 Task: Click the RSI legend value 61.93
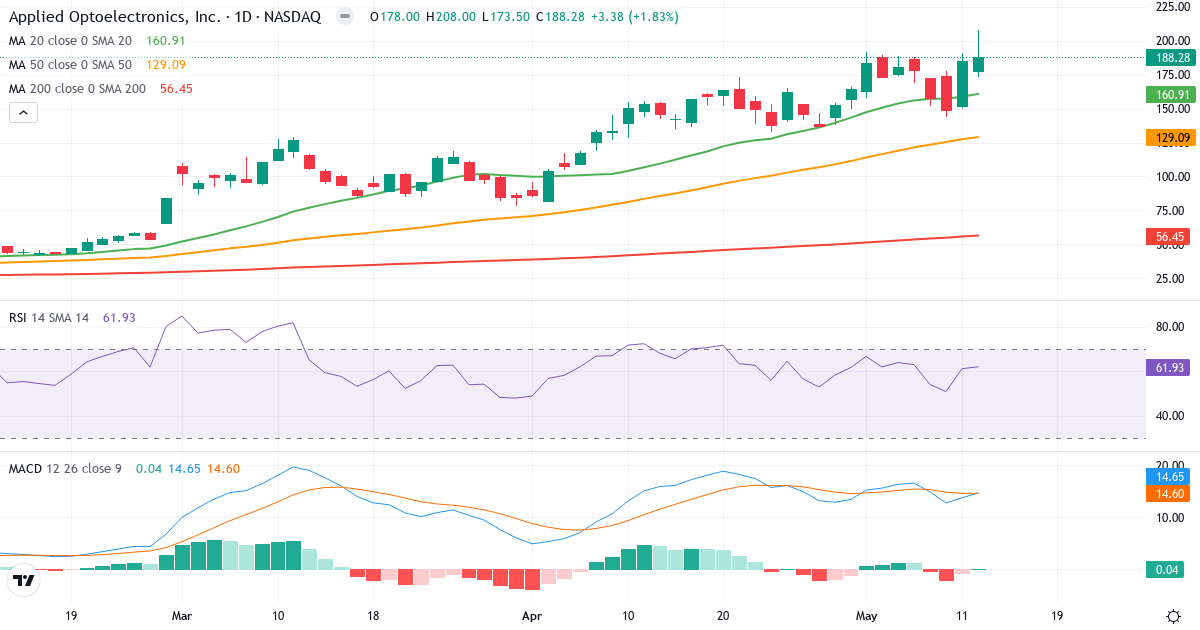pos(120,318)
